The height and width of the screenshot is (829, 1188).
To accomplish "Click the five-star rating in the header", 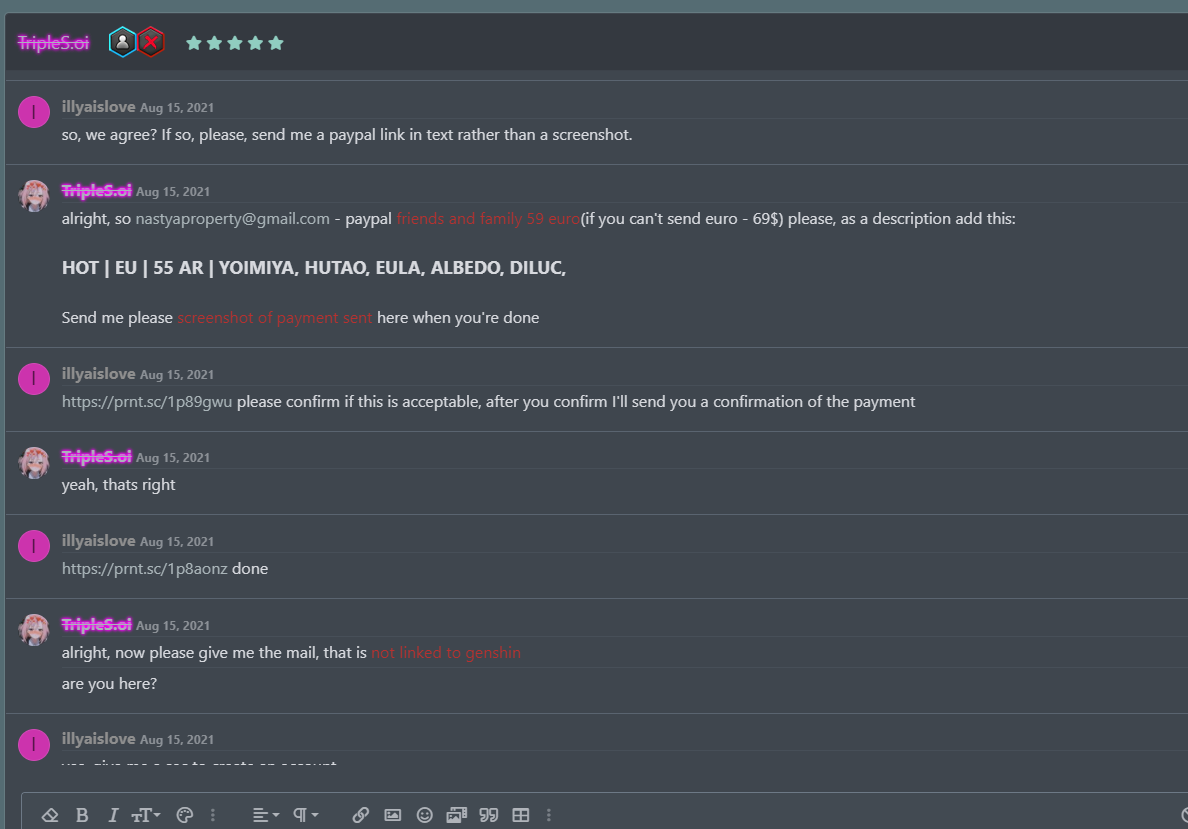I will coord(235,43).
